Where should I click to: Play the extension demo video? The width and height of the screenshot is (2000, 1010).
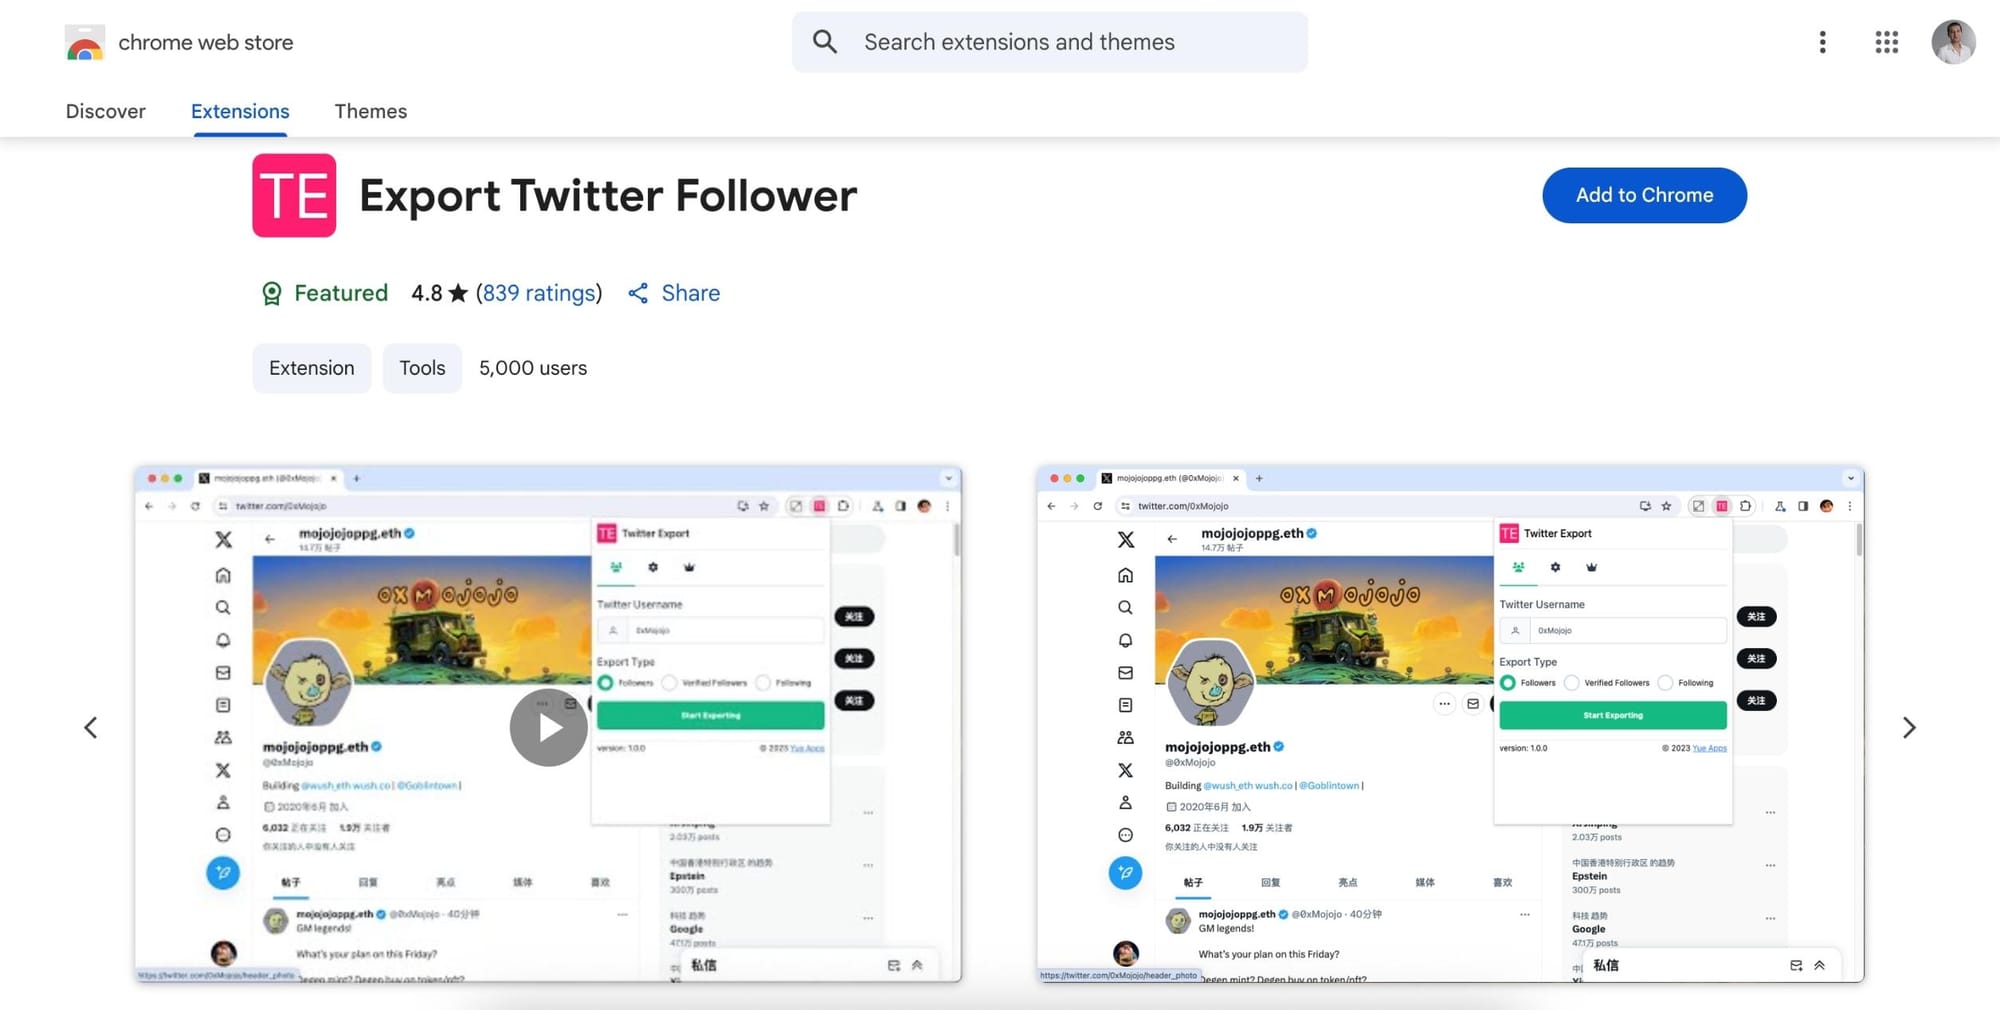click(548, 727)
